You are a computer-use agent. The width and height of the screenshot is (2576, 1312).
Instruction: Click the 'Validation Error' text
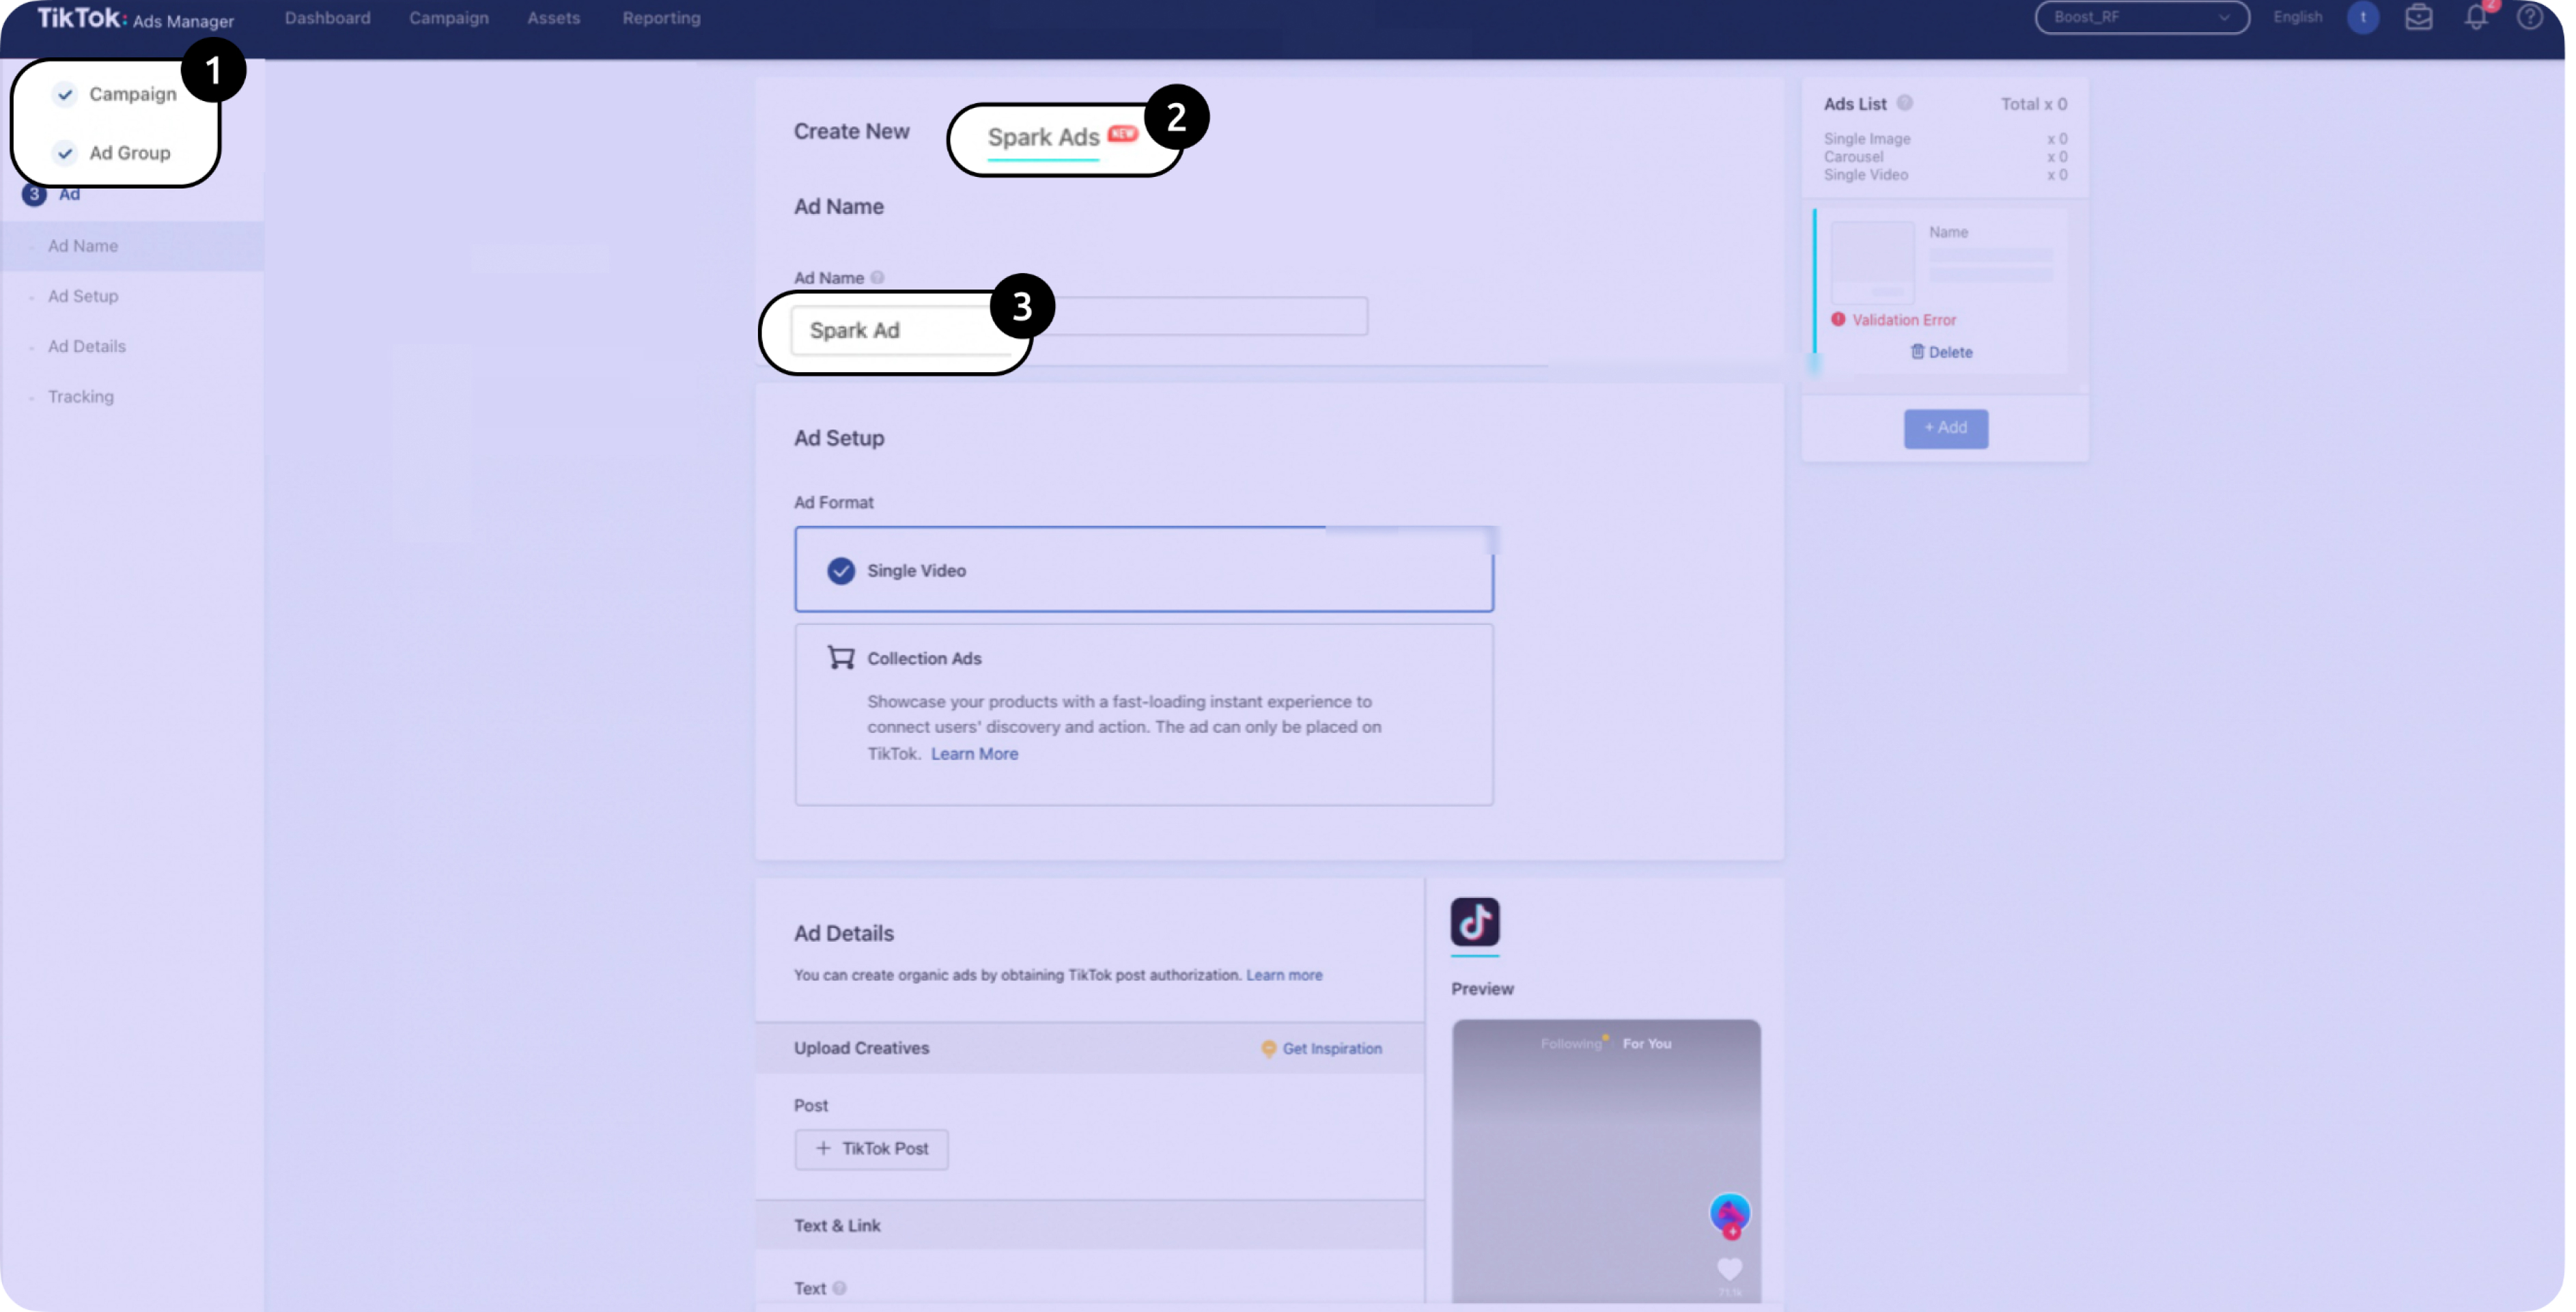1903,320
